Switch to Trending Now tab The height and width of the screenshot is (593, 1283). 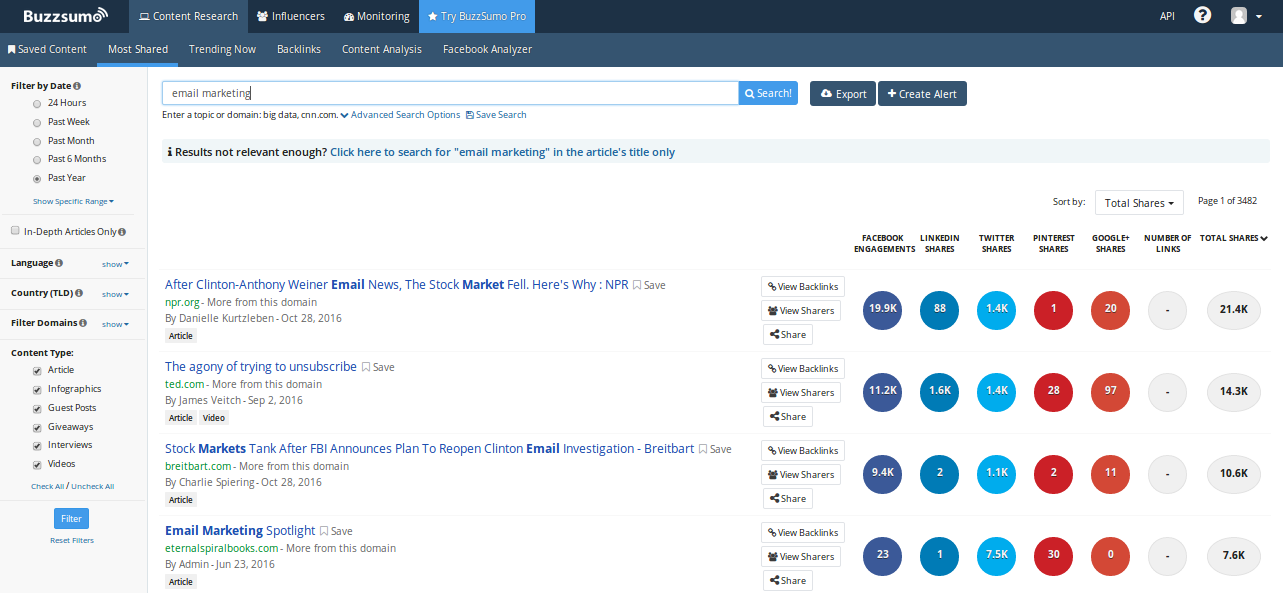pyautogui.click(x=222, y=49)
